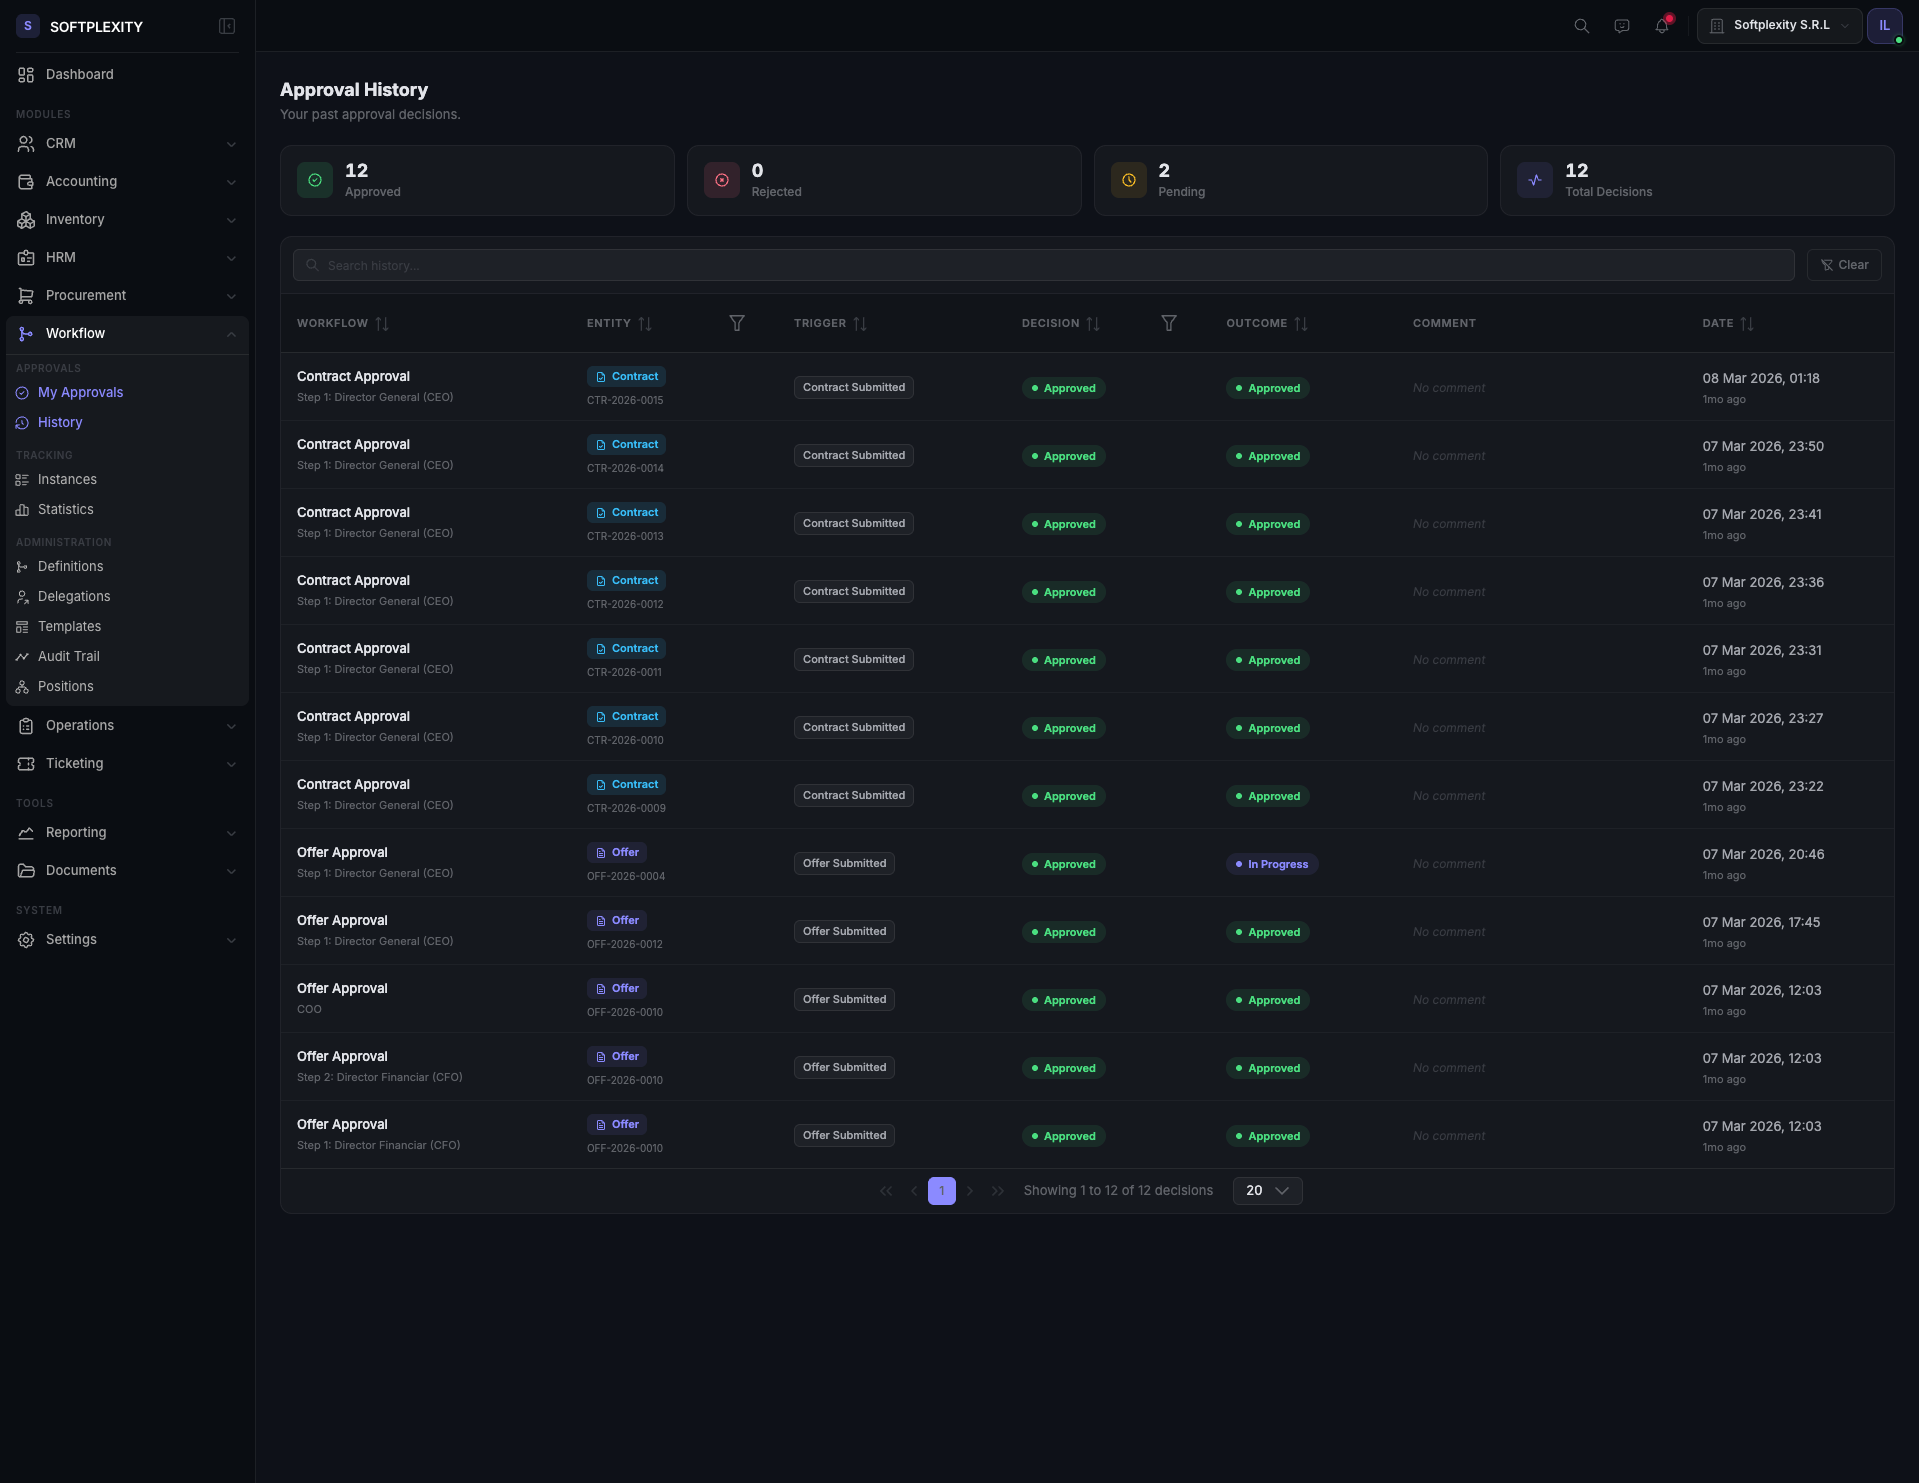Image resolution: width=1919 pixels, height=1483 pixels.
Task: Click the search magnifier in history search bar
Action: coord(311,265)
